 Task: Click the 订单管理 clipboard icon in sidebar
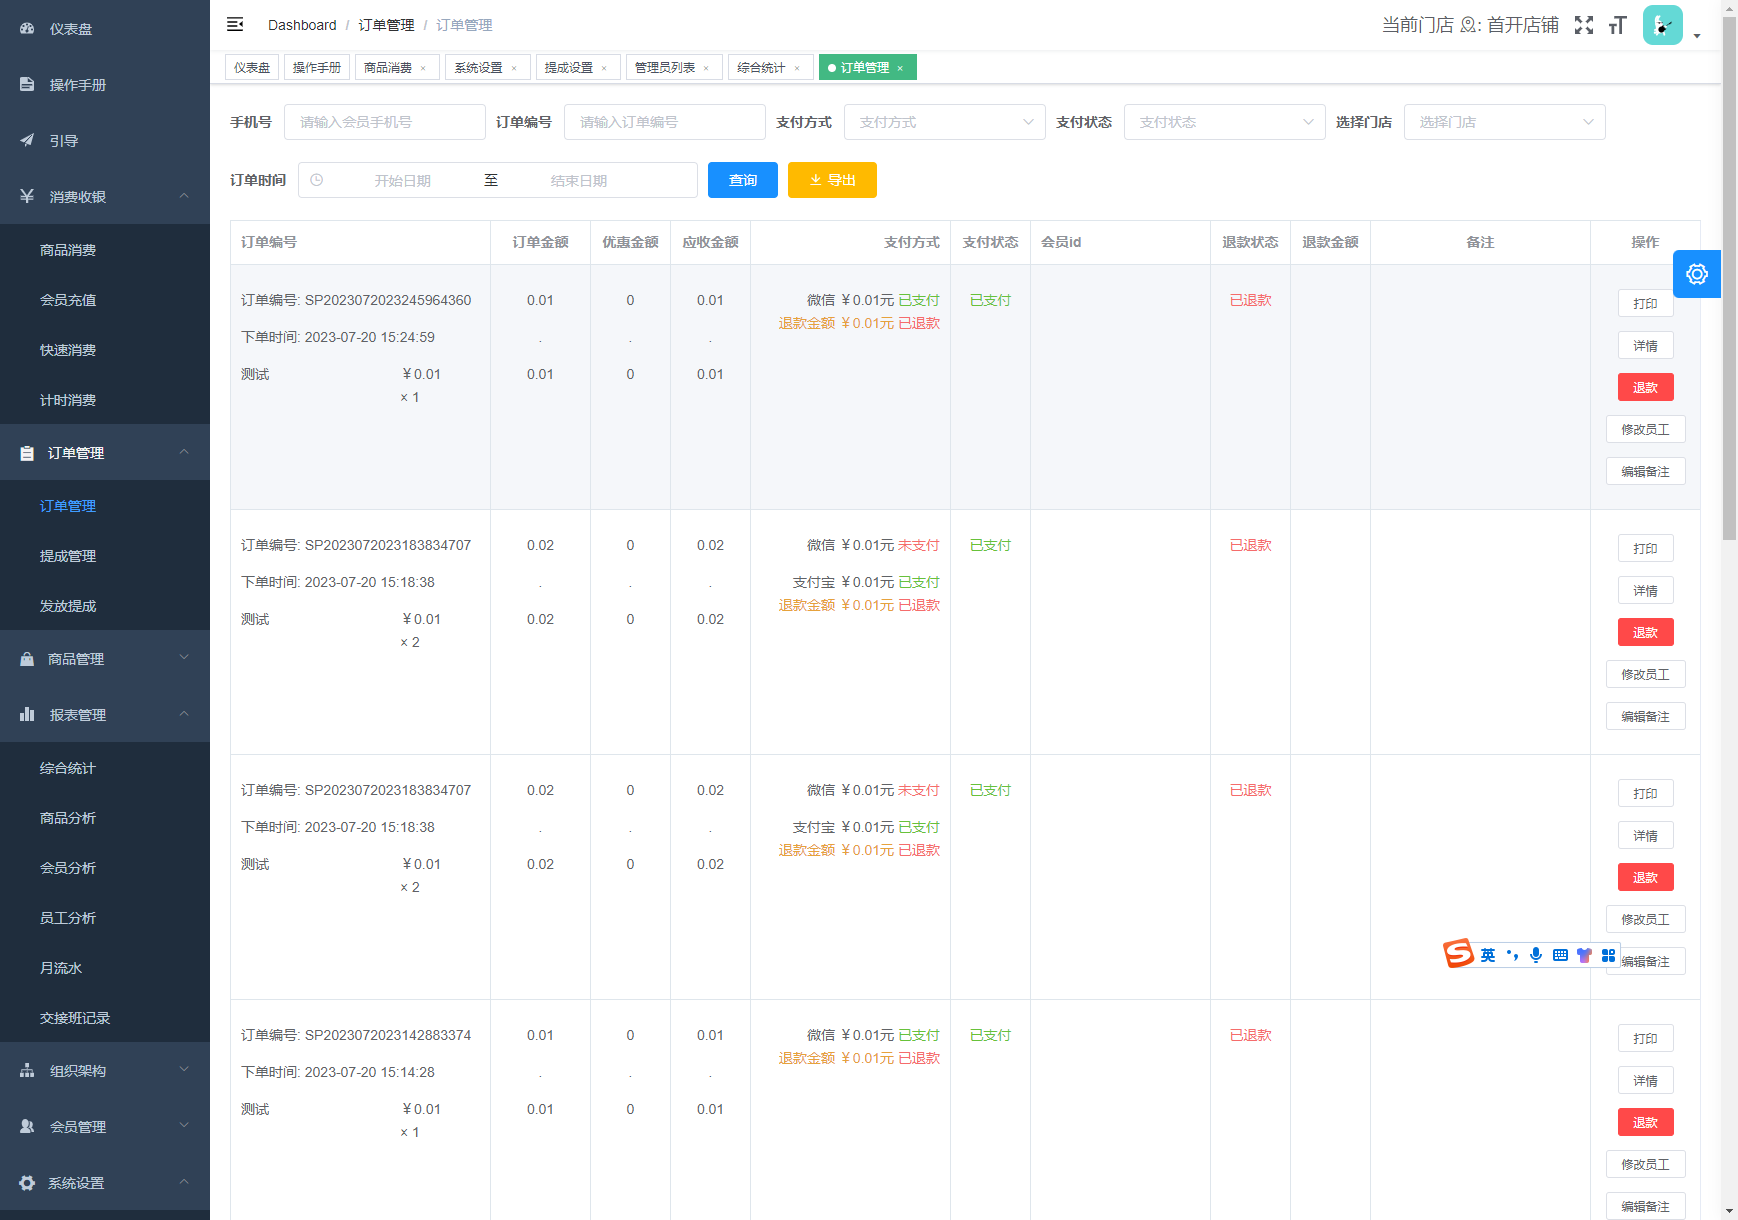click(27, 453)
